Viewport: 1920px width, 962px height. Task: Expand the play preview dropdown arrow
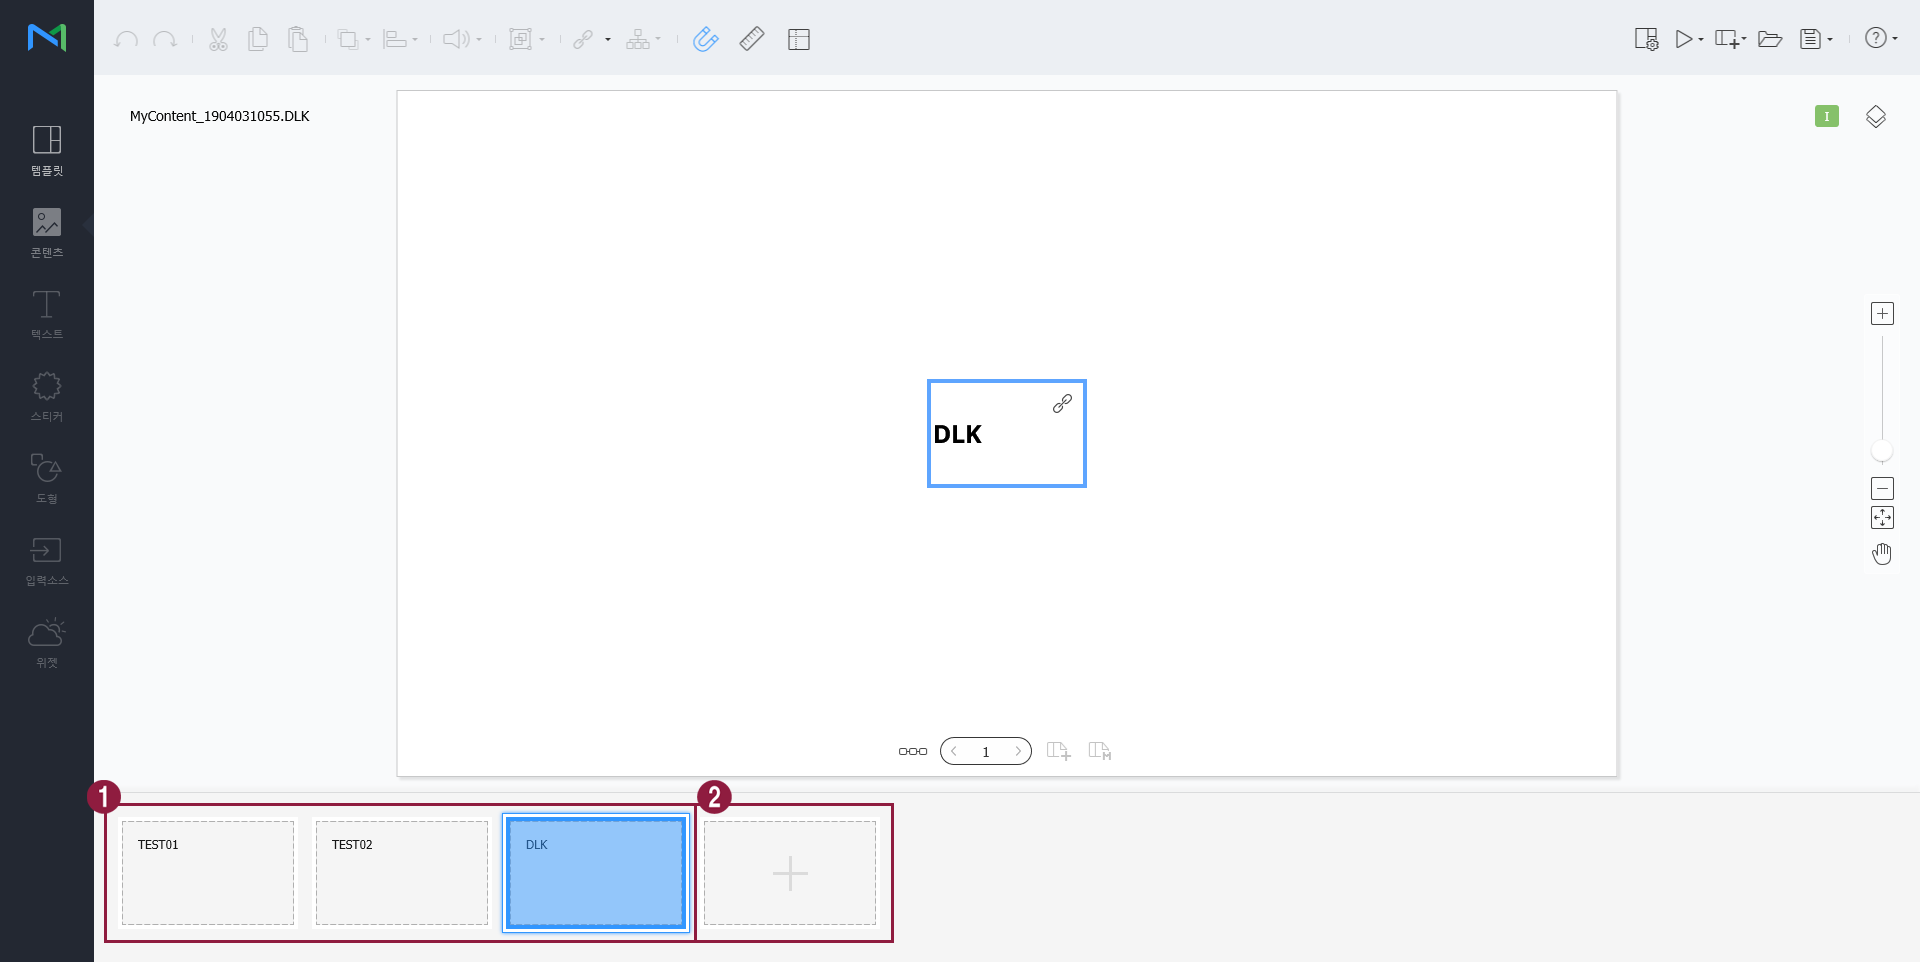click(1701, 40)
